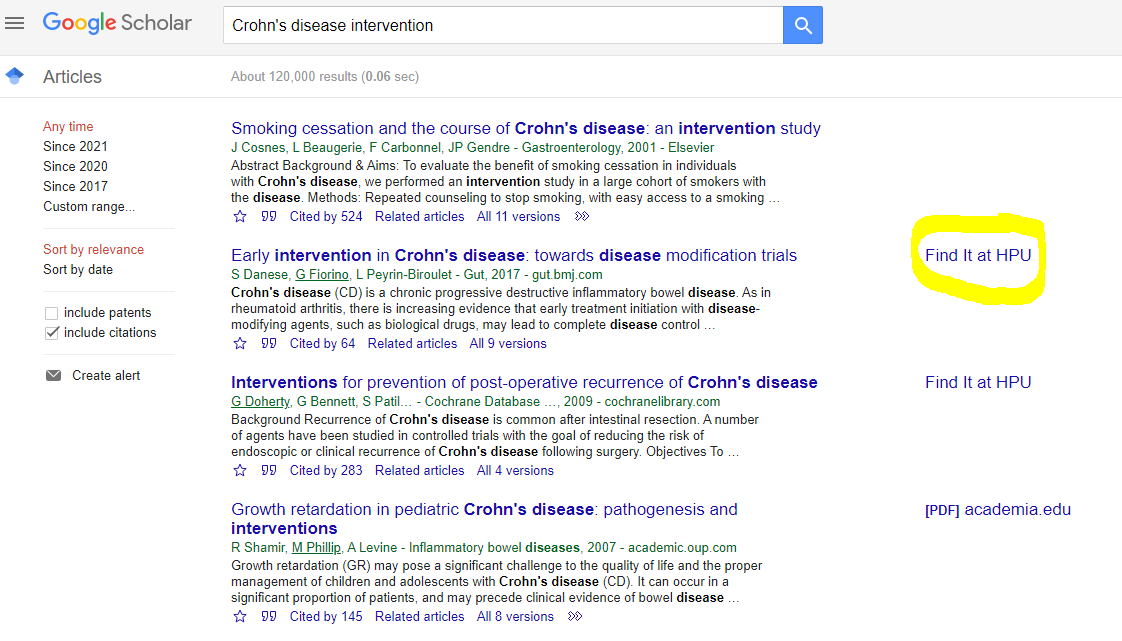Open the hamburger menu icon
Viewport: 1122px width, 641px height.
[x=14, y=23]
